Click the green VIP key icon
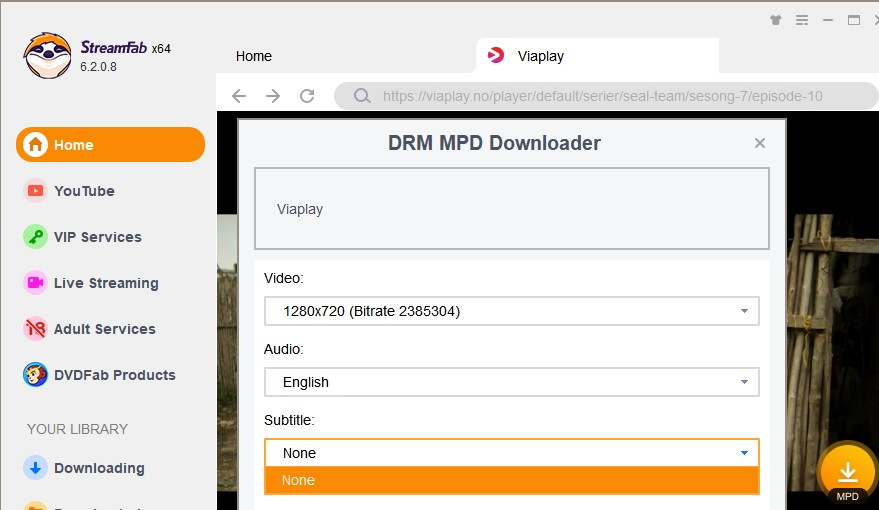This screenshot has height=510, width=879. point(35,237)
